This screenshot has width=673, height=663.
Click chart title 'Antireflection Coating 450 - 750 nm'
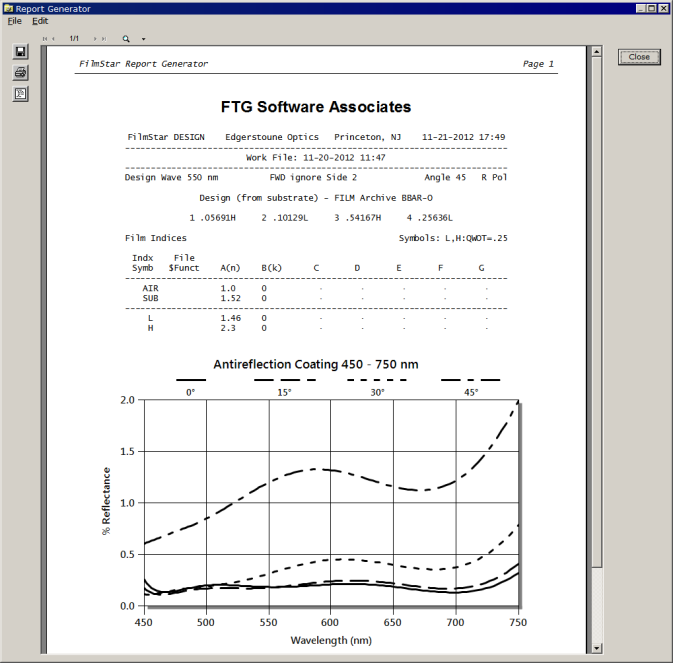[x=316, y=364]
